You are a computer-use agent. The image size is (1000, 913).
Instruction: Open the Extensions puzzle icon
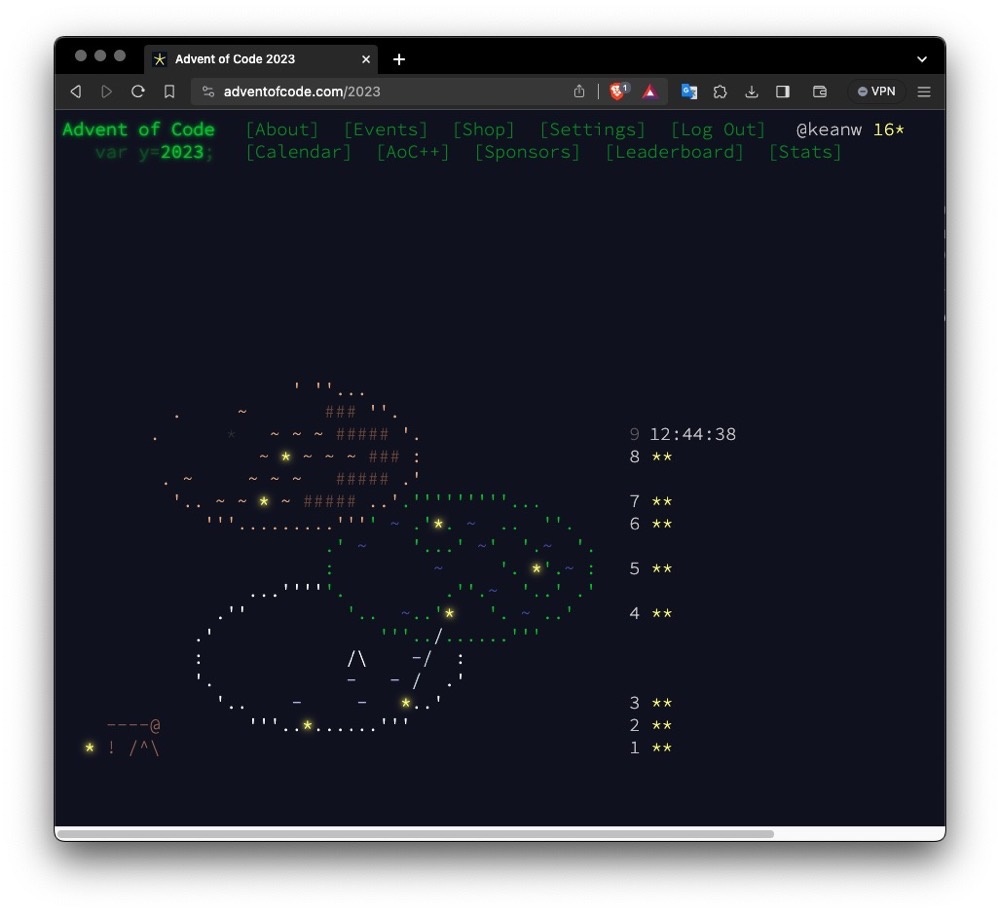coord(720,91)
